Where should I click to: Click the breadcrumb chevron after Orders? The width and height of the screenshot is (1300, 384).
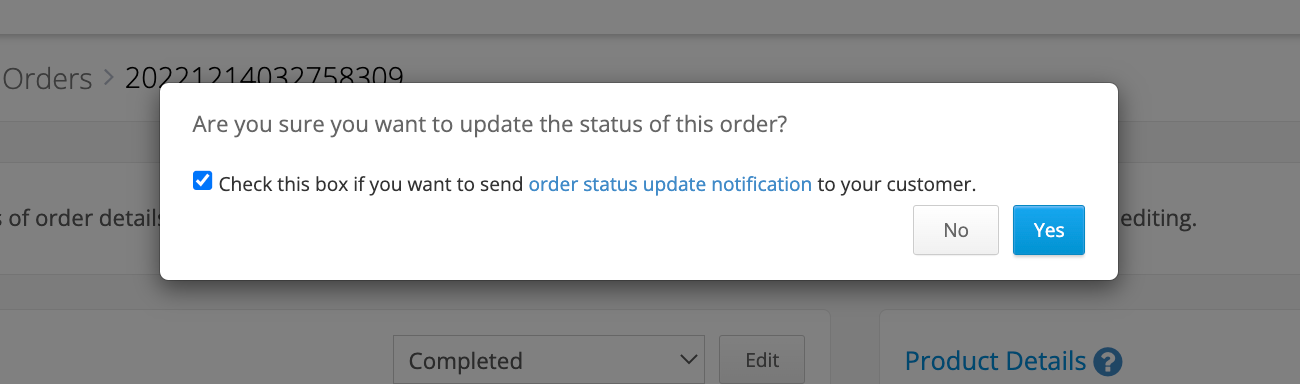point(109,78)
